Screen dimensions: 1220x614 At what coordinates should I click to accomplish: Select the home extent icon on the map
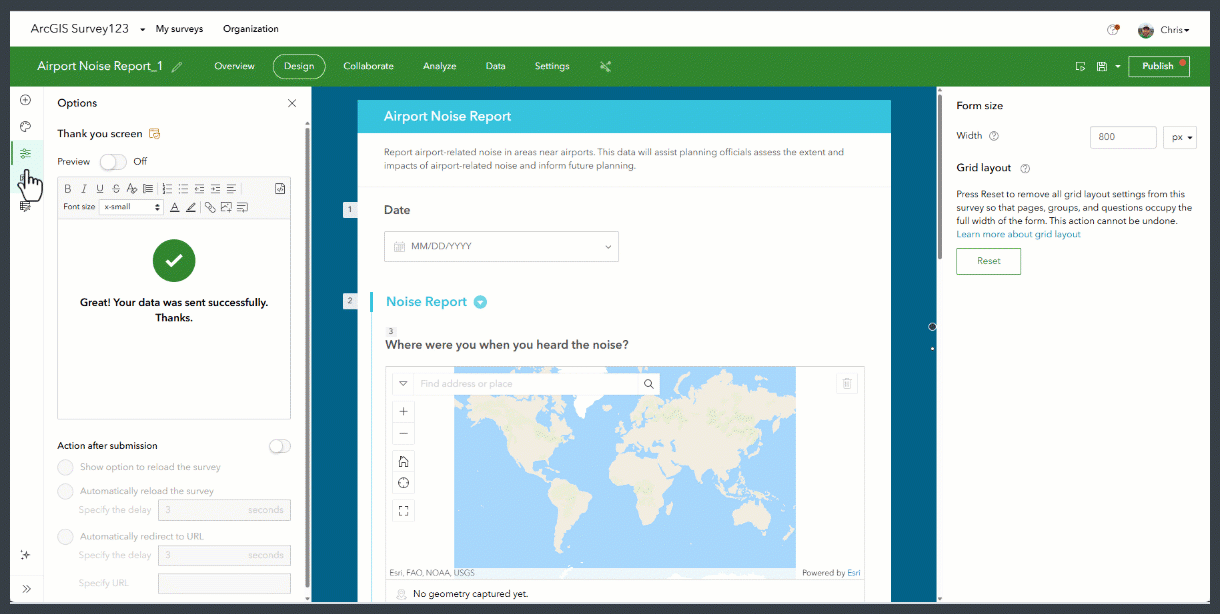pyautogui.click(x=403, y=461)
